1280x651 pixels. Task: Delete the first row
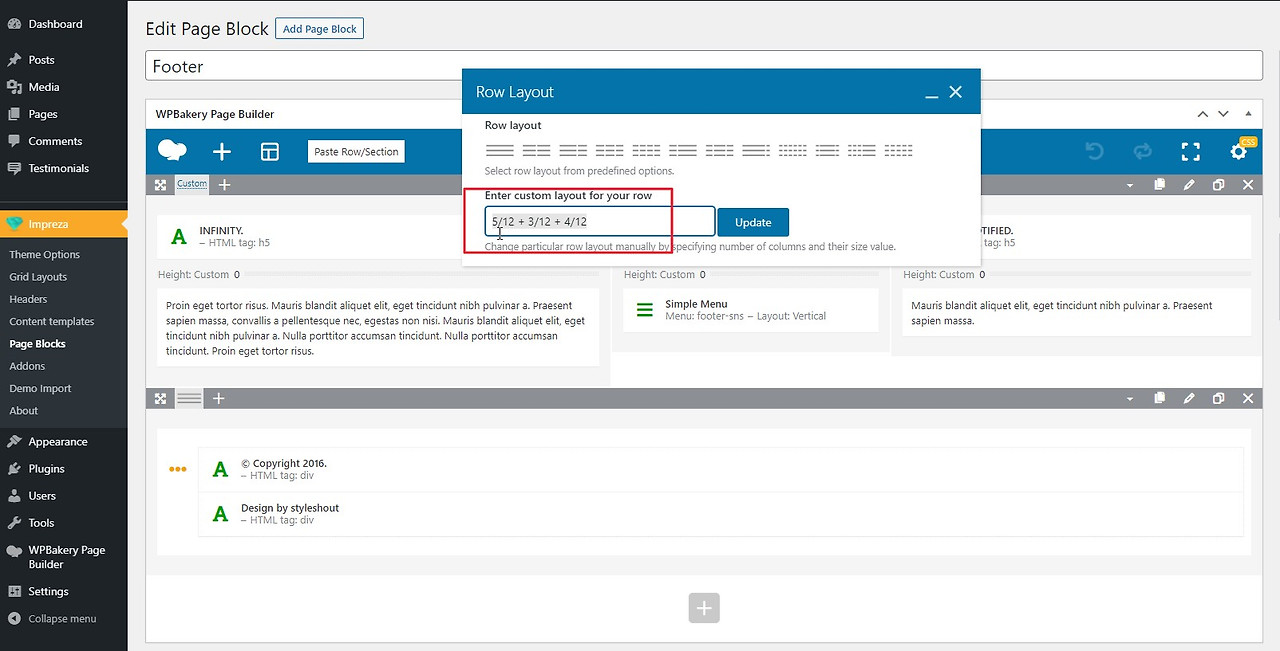point(1248,185)
